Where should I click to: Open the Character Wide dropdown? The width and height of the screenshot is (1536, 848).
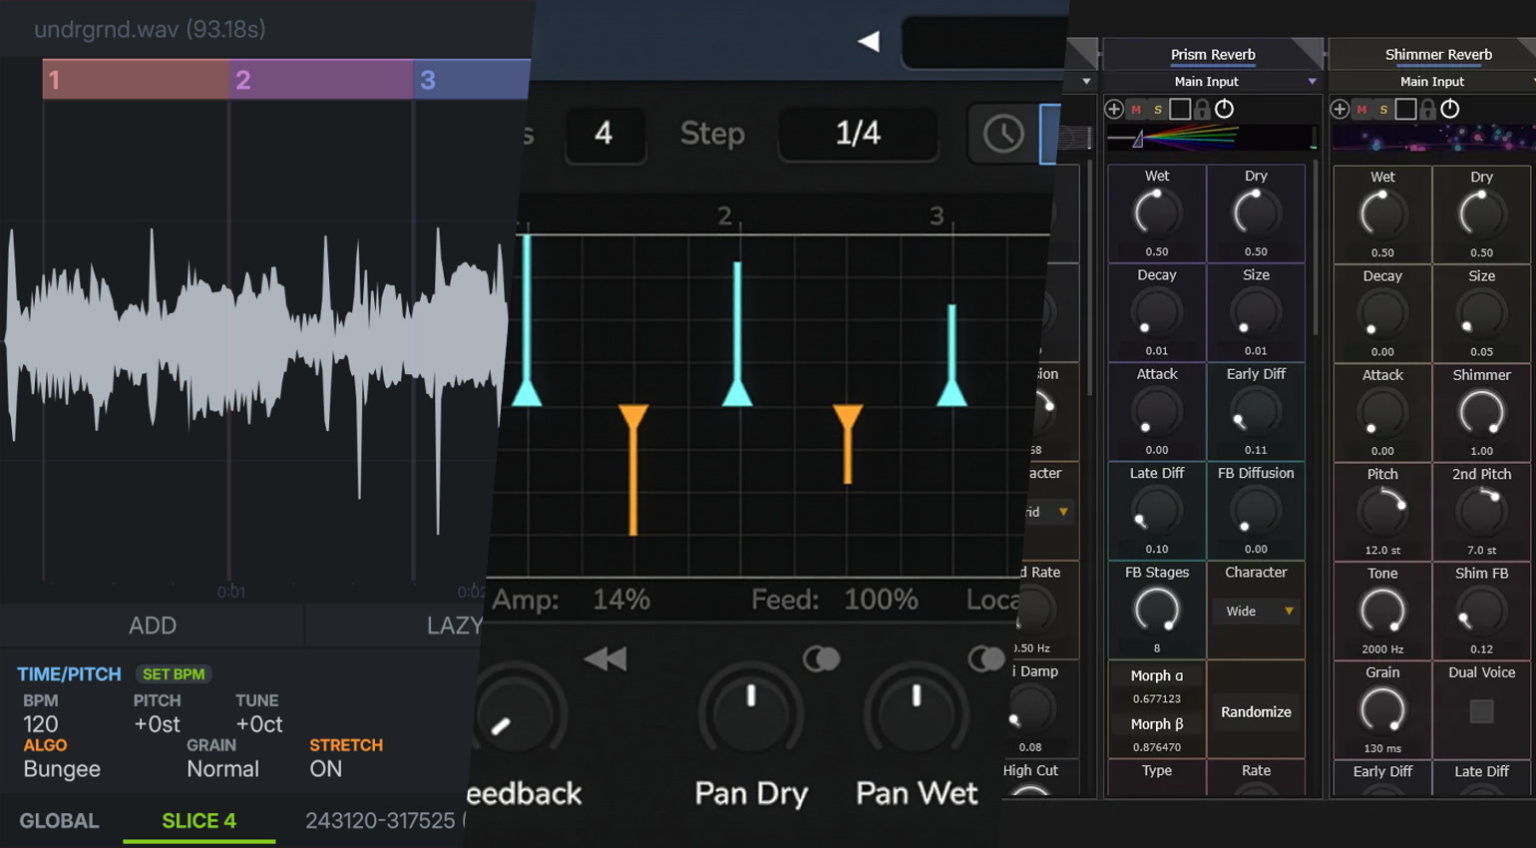[1257, 611]
